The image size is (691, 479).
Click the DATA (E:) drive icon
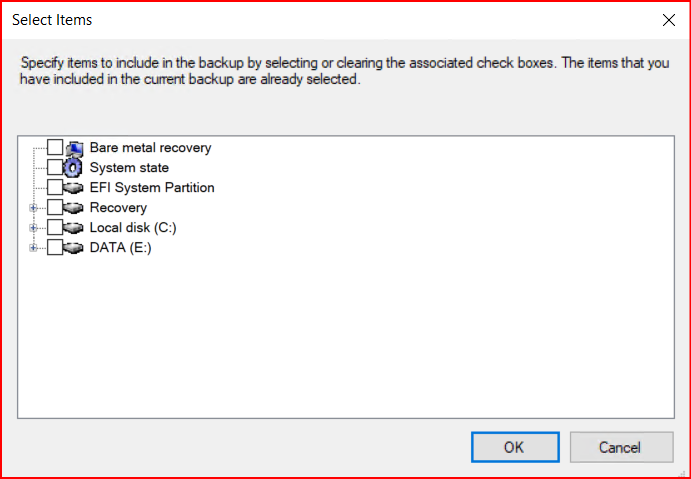tap(74, 248)
